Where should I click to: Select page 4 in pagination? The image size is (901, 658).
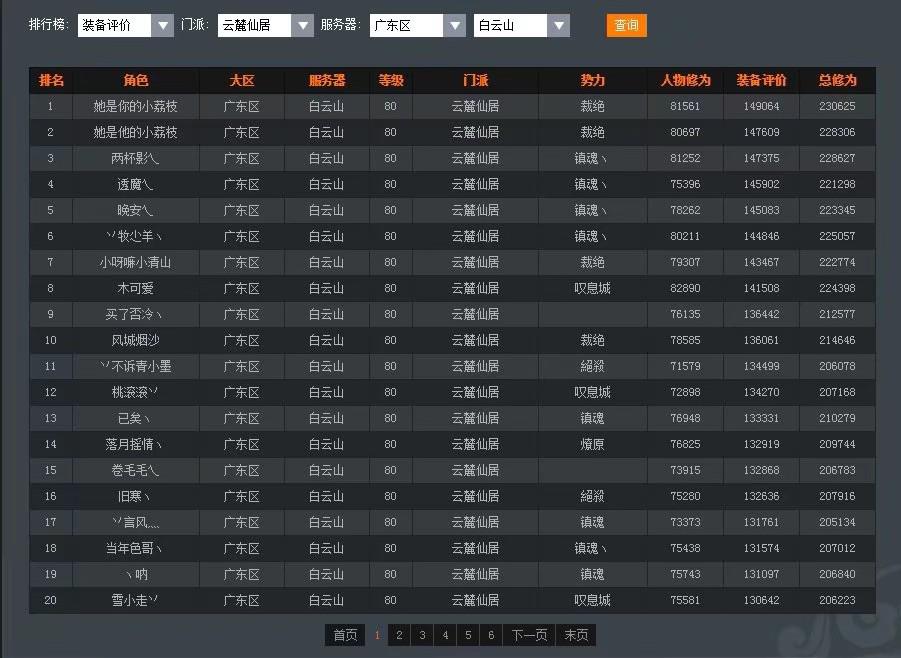click(445, 635)
